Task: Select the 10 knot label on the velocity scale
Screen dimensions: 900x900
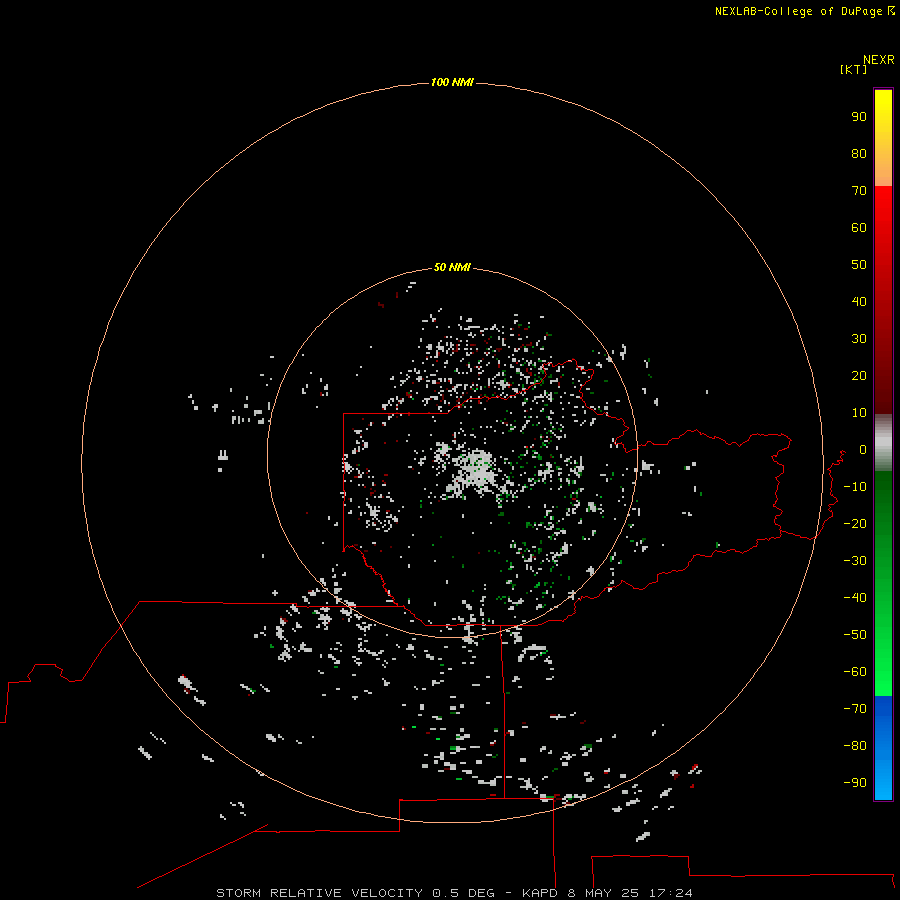Action: 859,413
